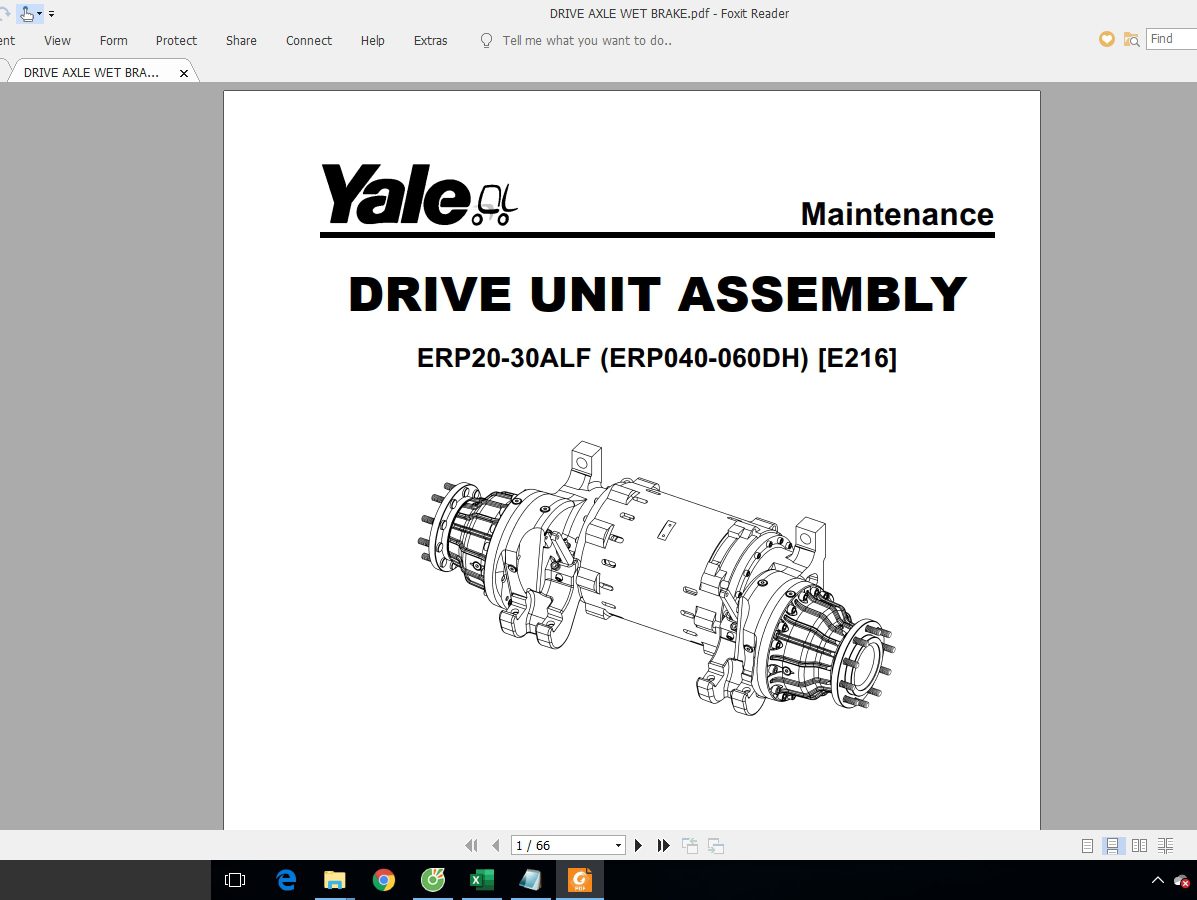The image size is (1197, 900).
Task: Open Task View in the taskbar
Action: click(235, 880)
